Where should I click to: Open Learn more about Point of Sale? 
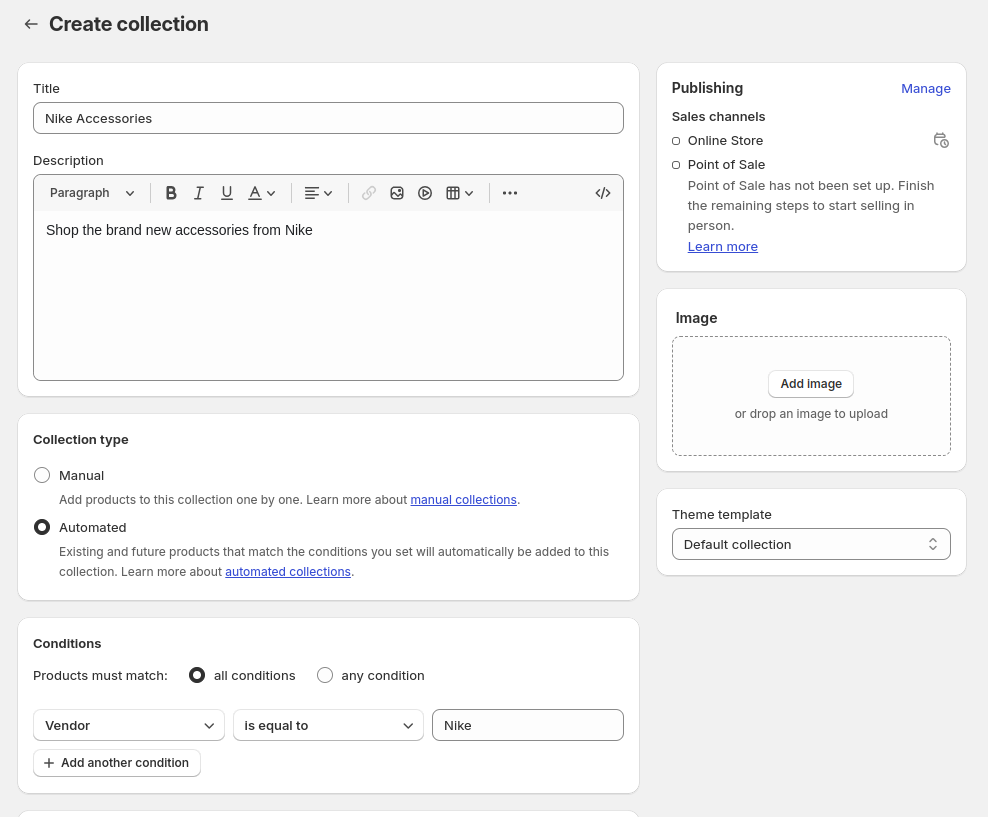pos(723,247)
